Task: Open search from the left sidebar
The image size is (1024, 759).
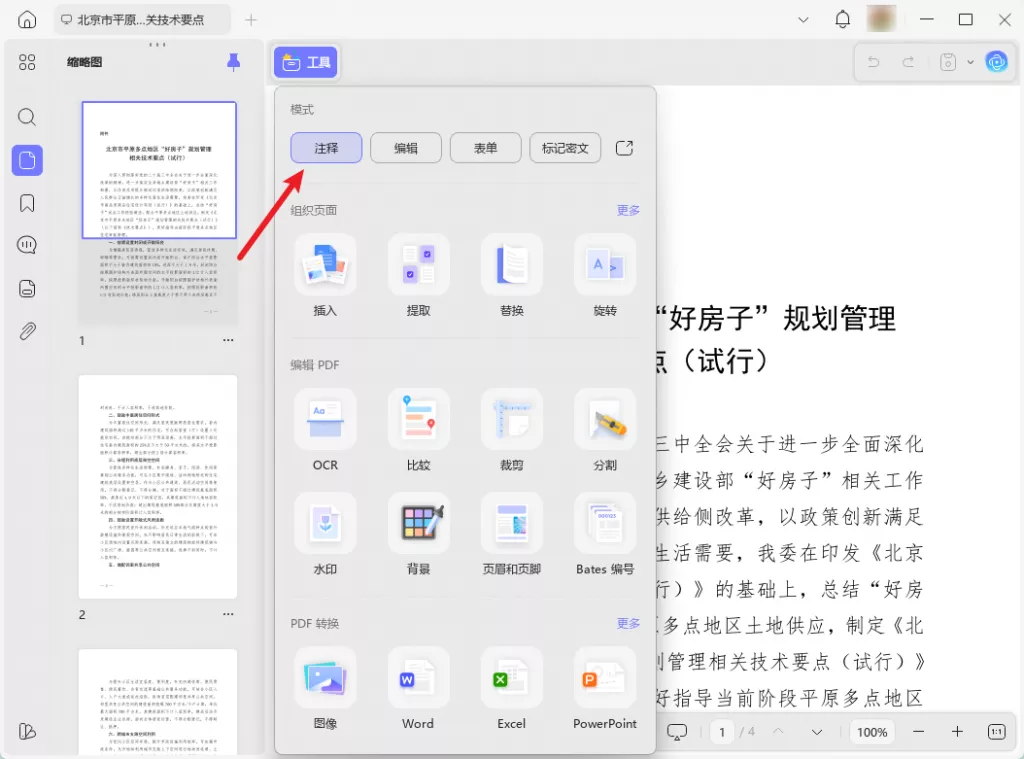Action: click(x=26, y=117)
